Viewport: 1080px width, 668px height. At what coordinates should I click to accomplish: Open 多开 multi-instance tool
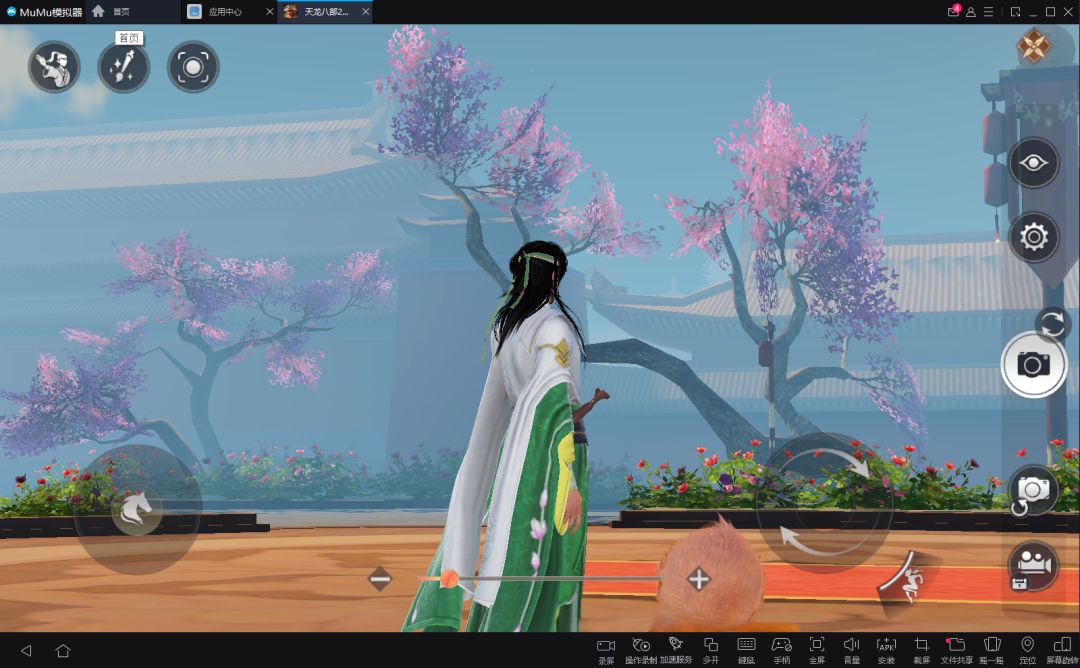(x=711, y=650)
